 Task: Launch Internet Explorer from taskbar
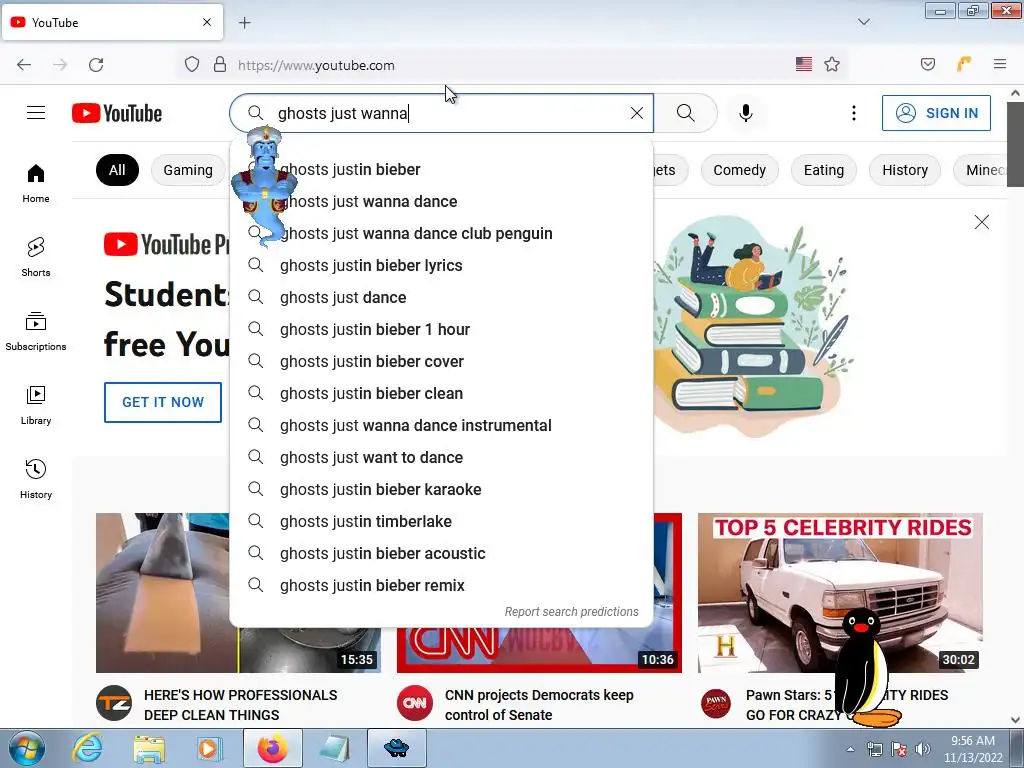[x=88, y=748]
